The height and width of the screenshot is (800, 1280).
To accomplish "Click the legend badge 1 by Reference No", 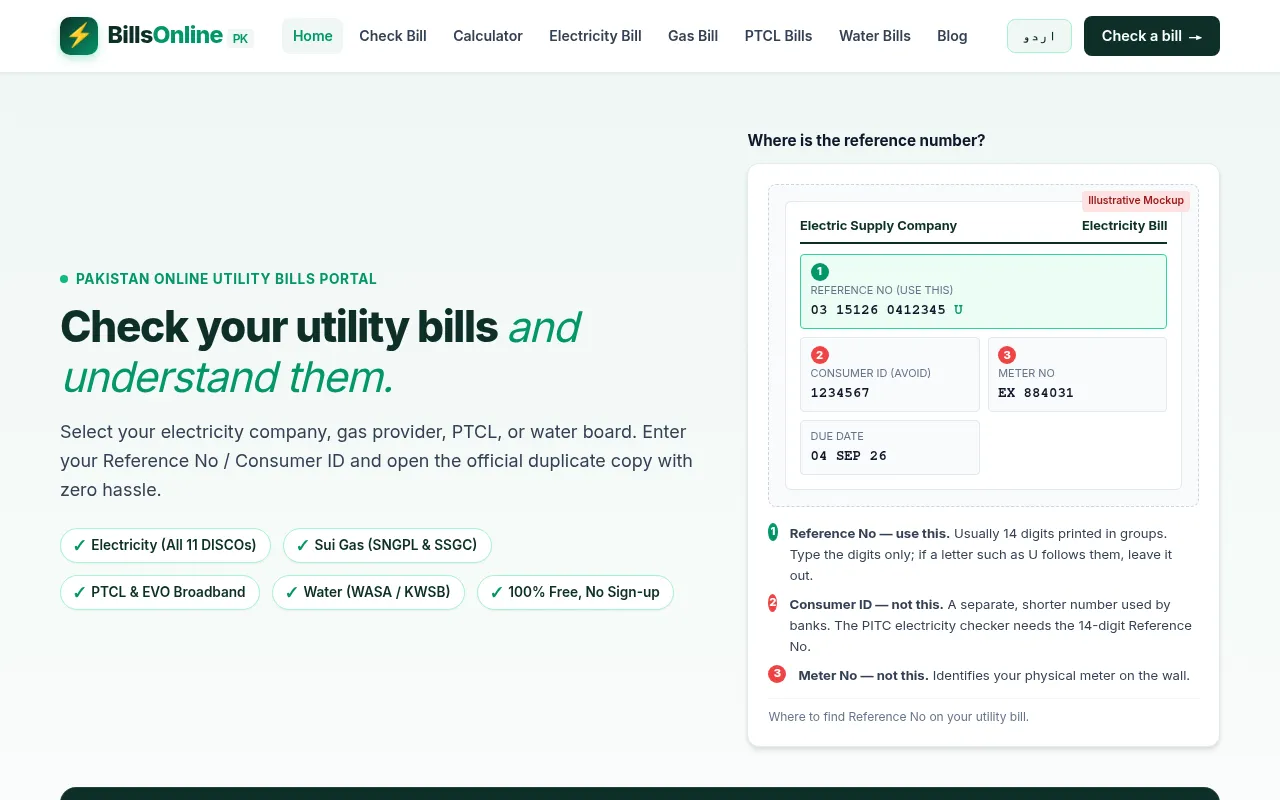I will tap(773, 532).
